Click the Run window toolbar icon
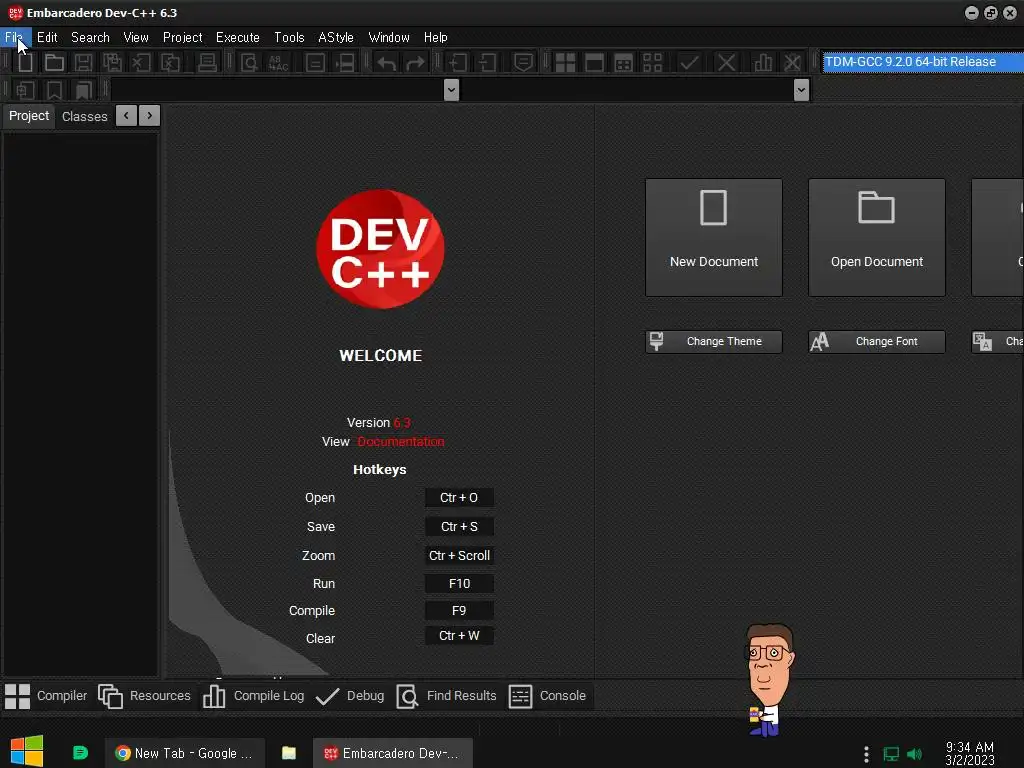 pyautogui.click(x=594, y=63)
